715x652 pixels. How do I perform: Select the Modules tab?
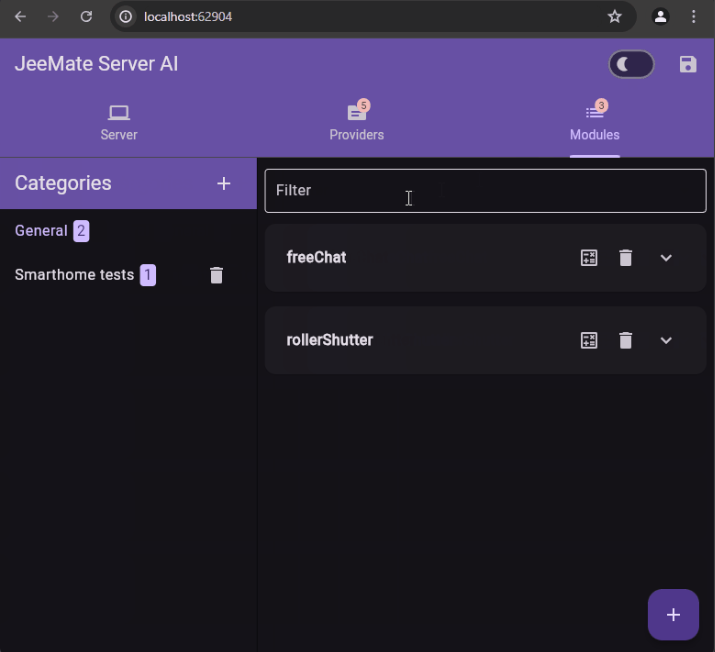click(595, 122)
